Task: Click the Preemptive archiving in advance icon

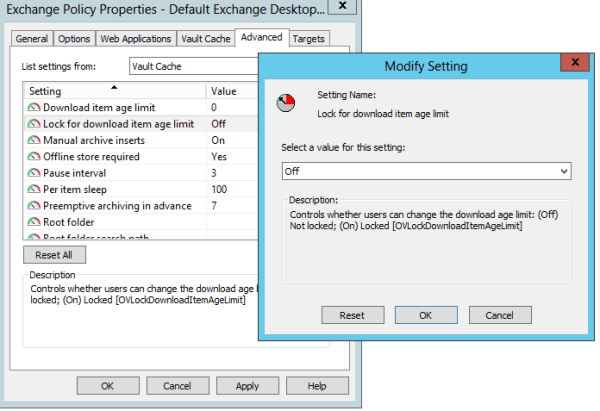Action: tap(33, 205)
